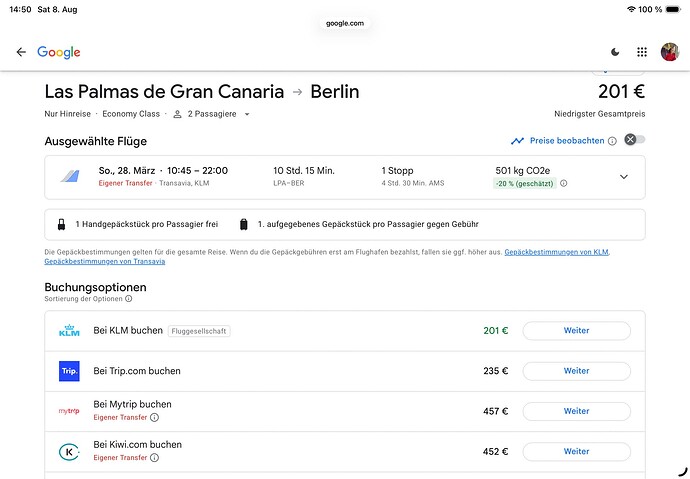Click the 457 € Mytrip price

pos(495,411)
